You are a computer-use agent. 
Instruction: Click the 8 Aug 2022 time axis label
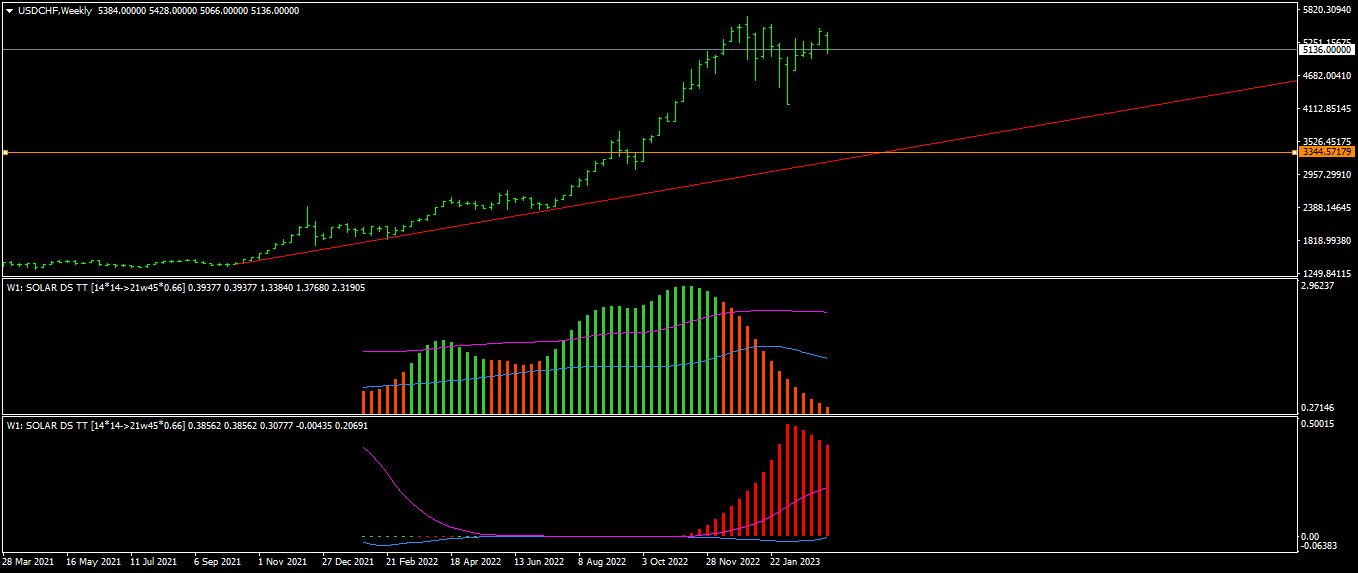point(601,562)
